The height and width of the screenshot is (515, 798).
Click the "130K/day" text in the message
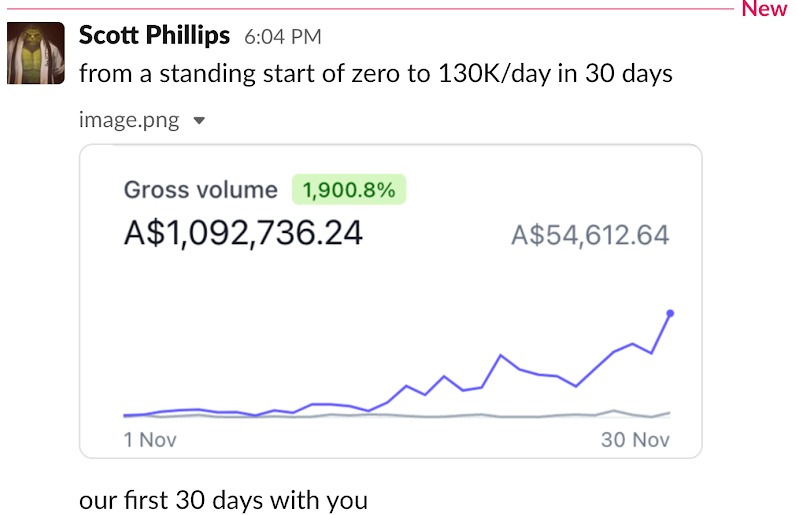490,74
